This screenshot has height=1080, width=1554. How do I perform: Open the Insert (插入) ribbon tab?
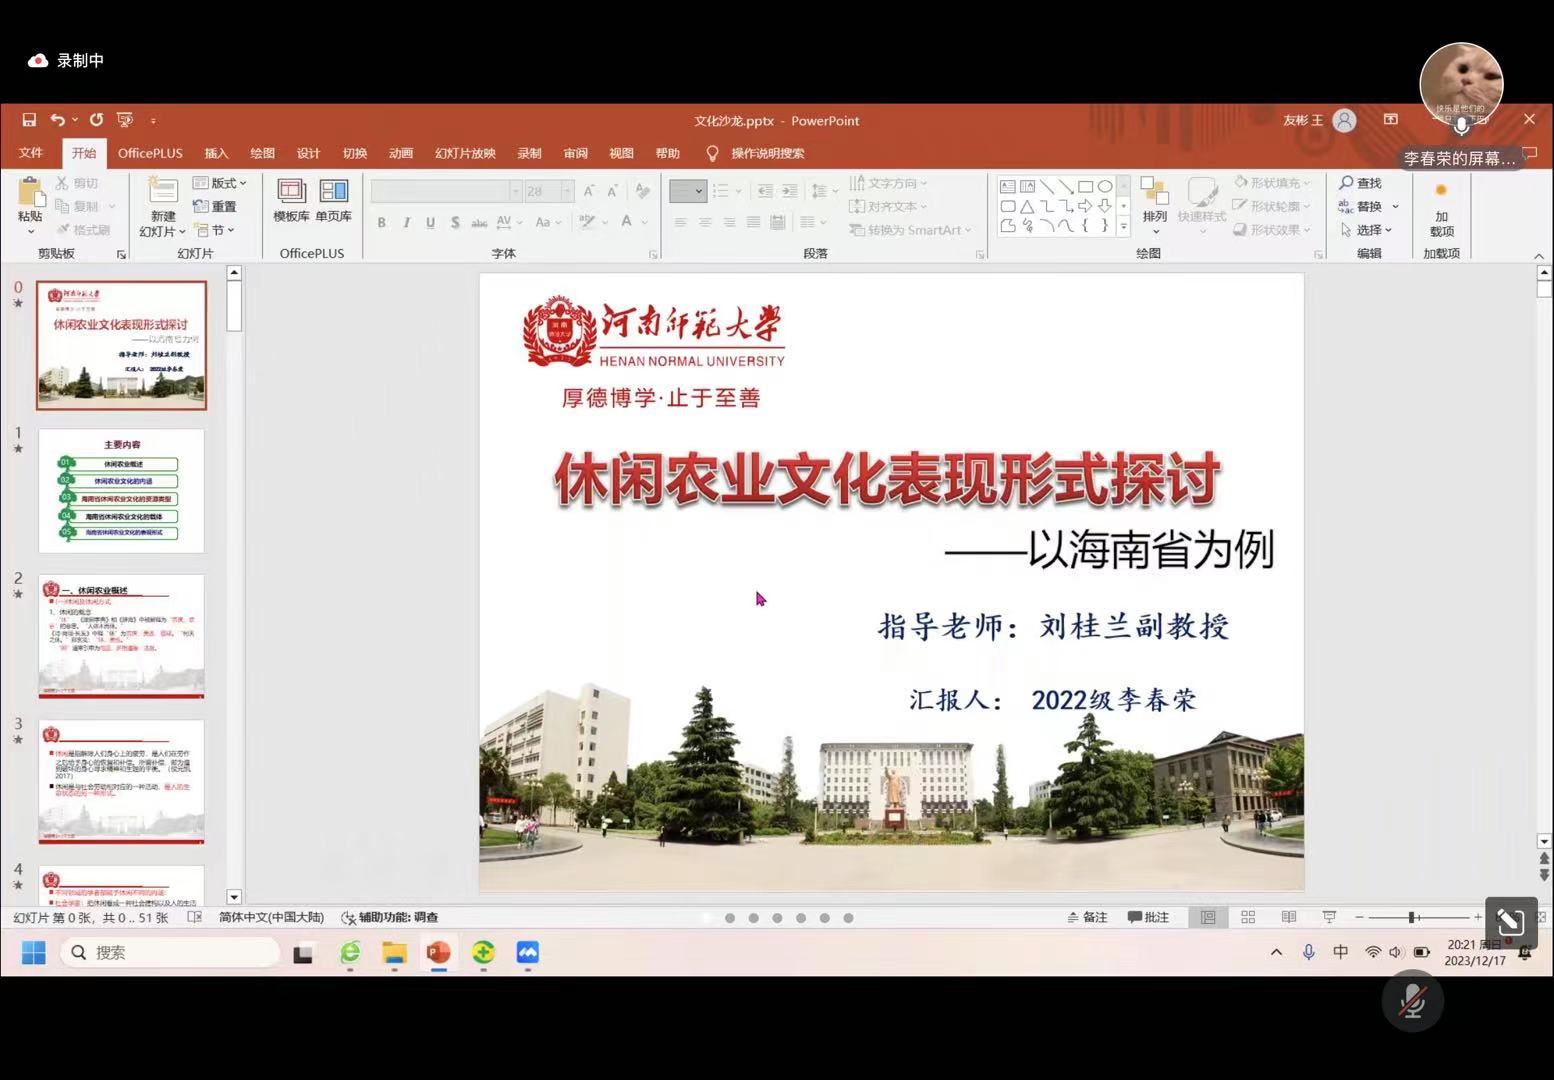(x=216, y=153)
